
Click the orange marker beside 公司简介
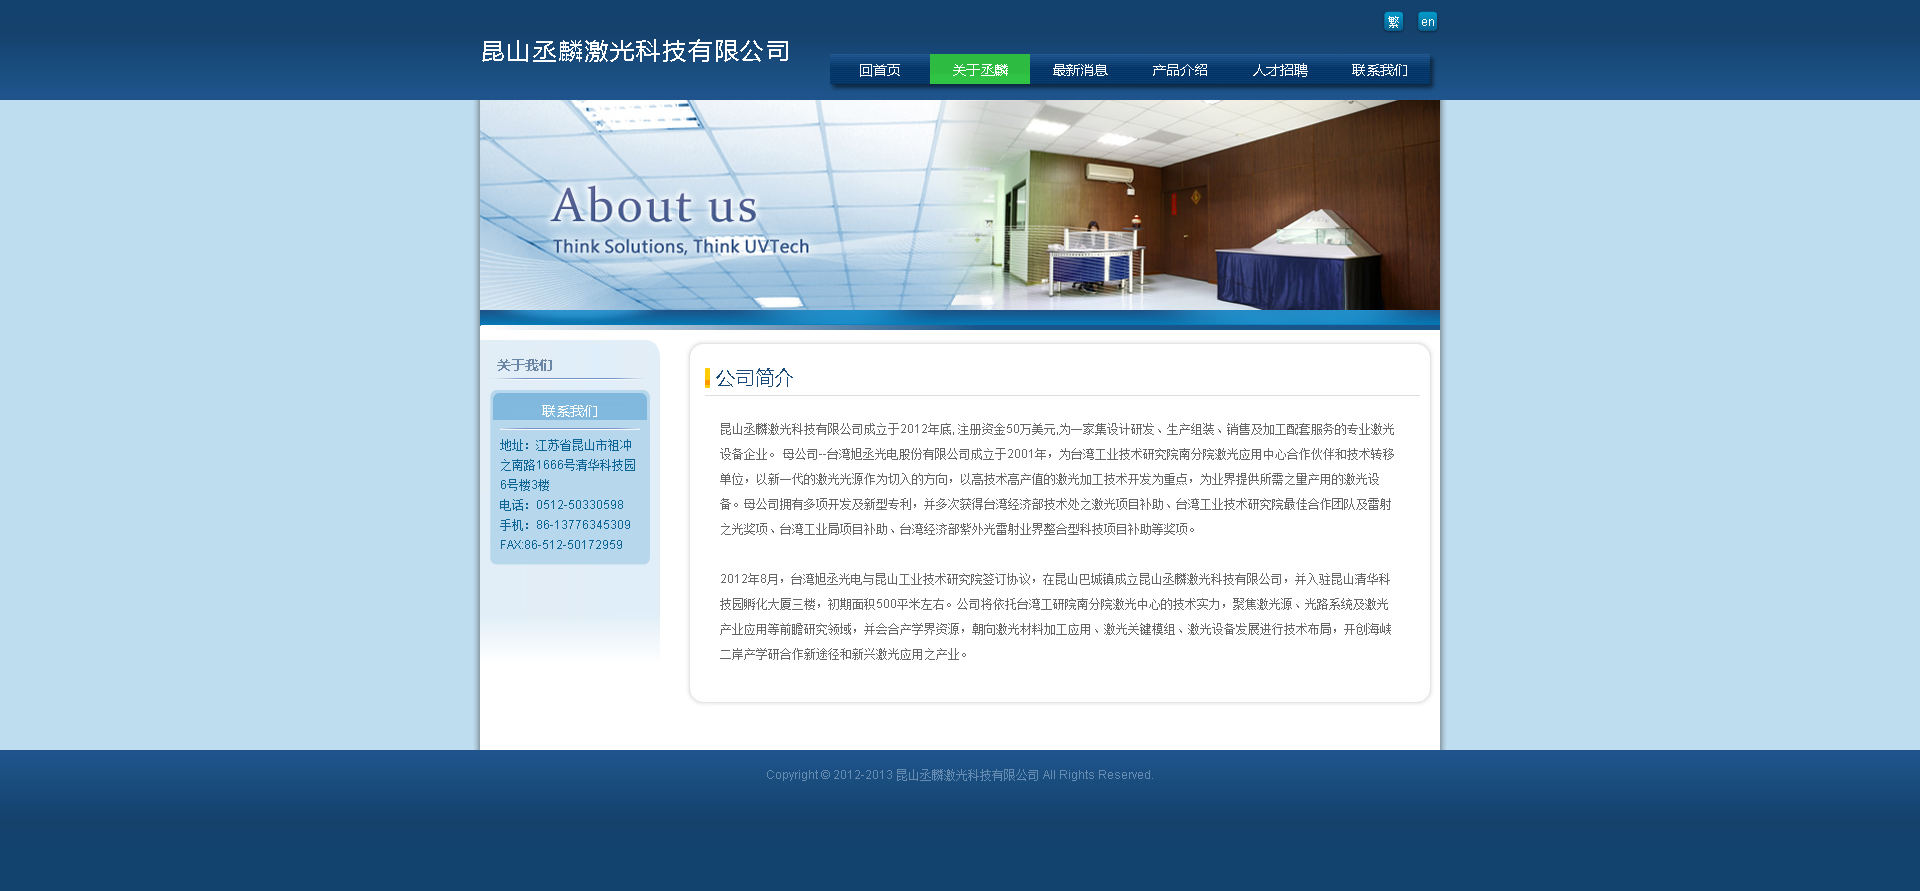707,378
